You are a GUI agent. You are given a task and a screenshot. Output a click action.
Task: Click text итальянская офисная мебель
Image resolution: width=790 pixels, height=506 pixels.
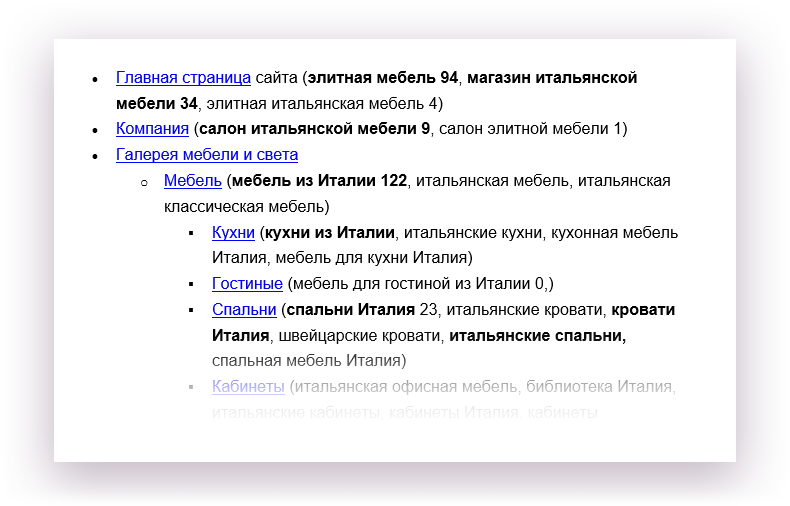pos(406,386)
